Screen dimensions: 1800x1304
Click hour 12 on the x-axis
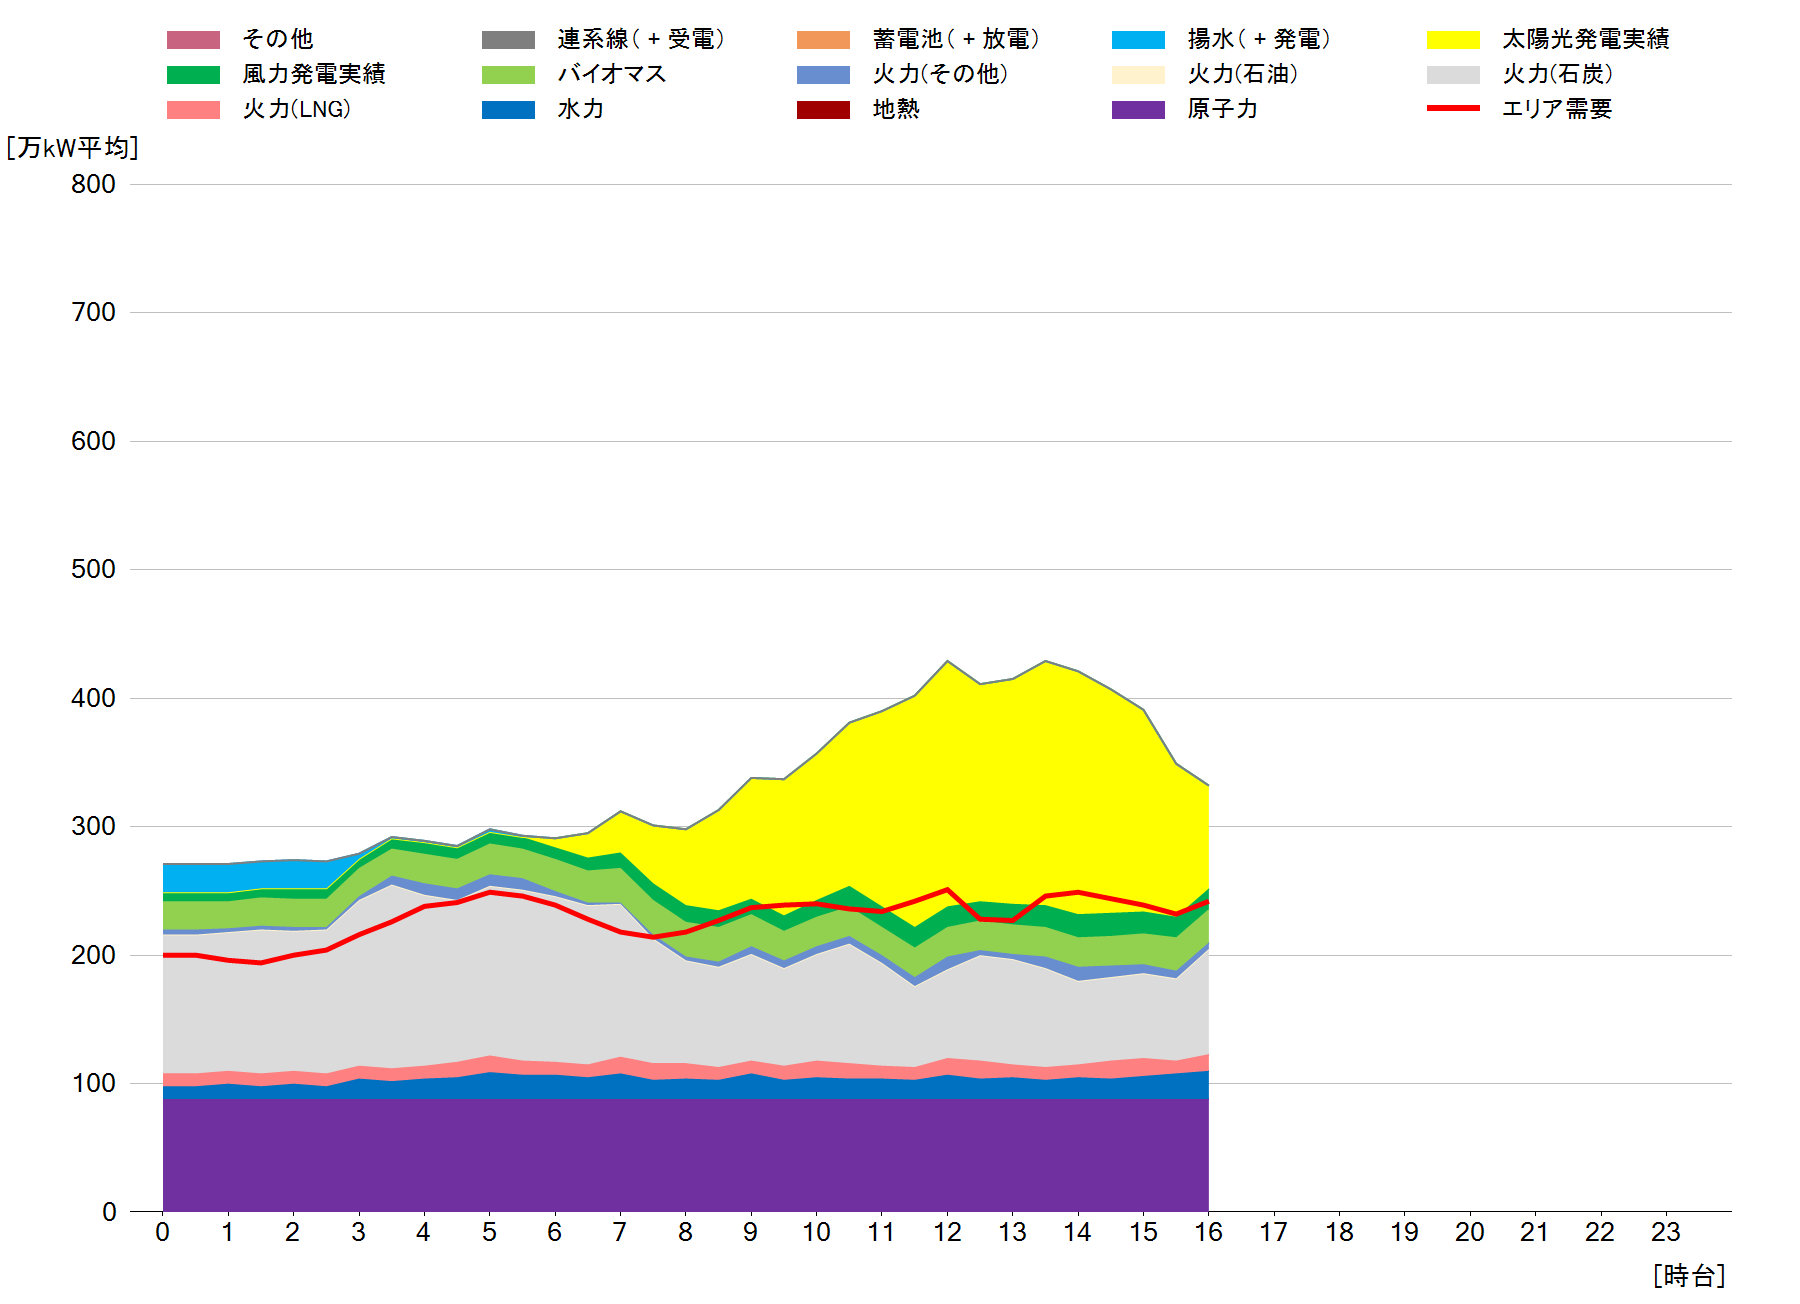[947, 1232]
